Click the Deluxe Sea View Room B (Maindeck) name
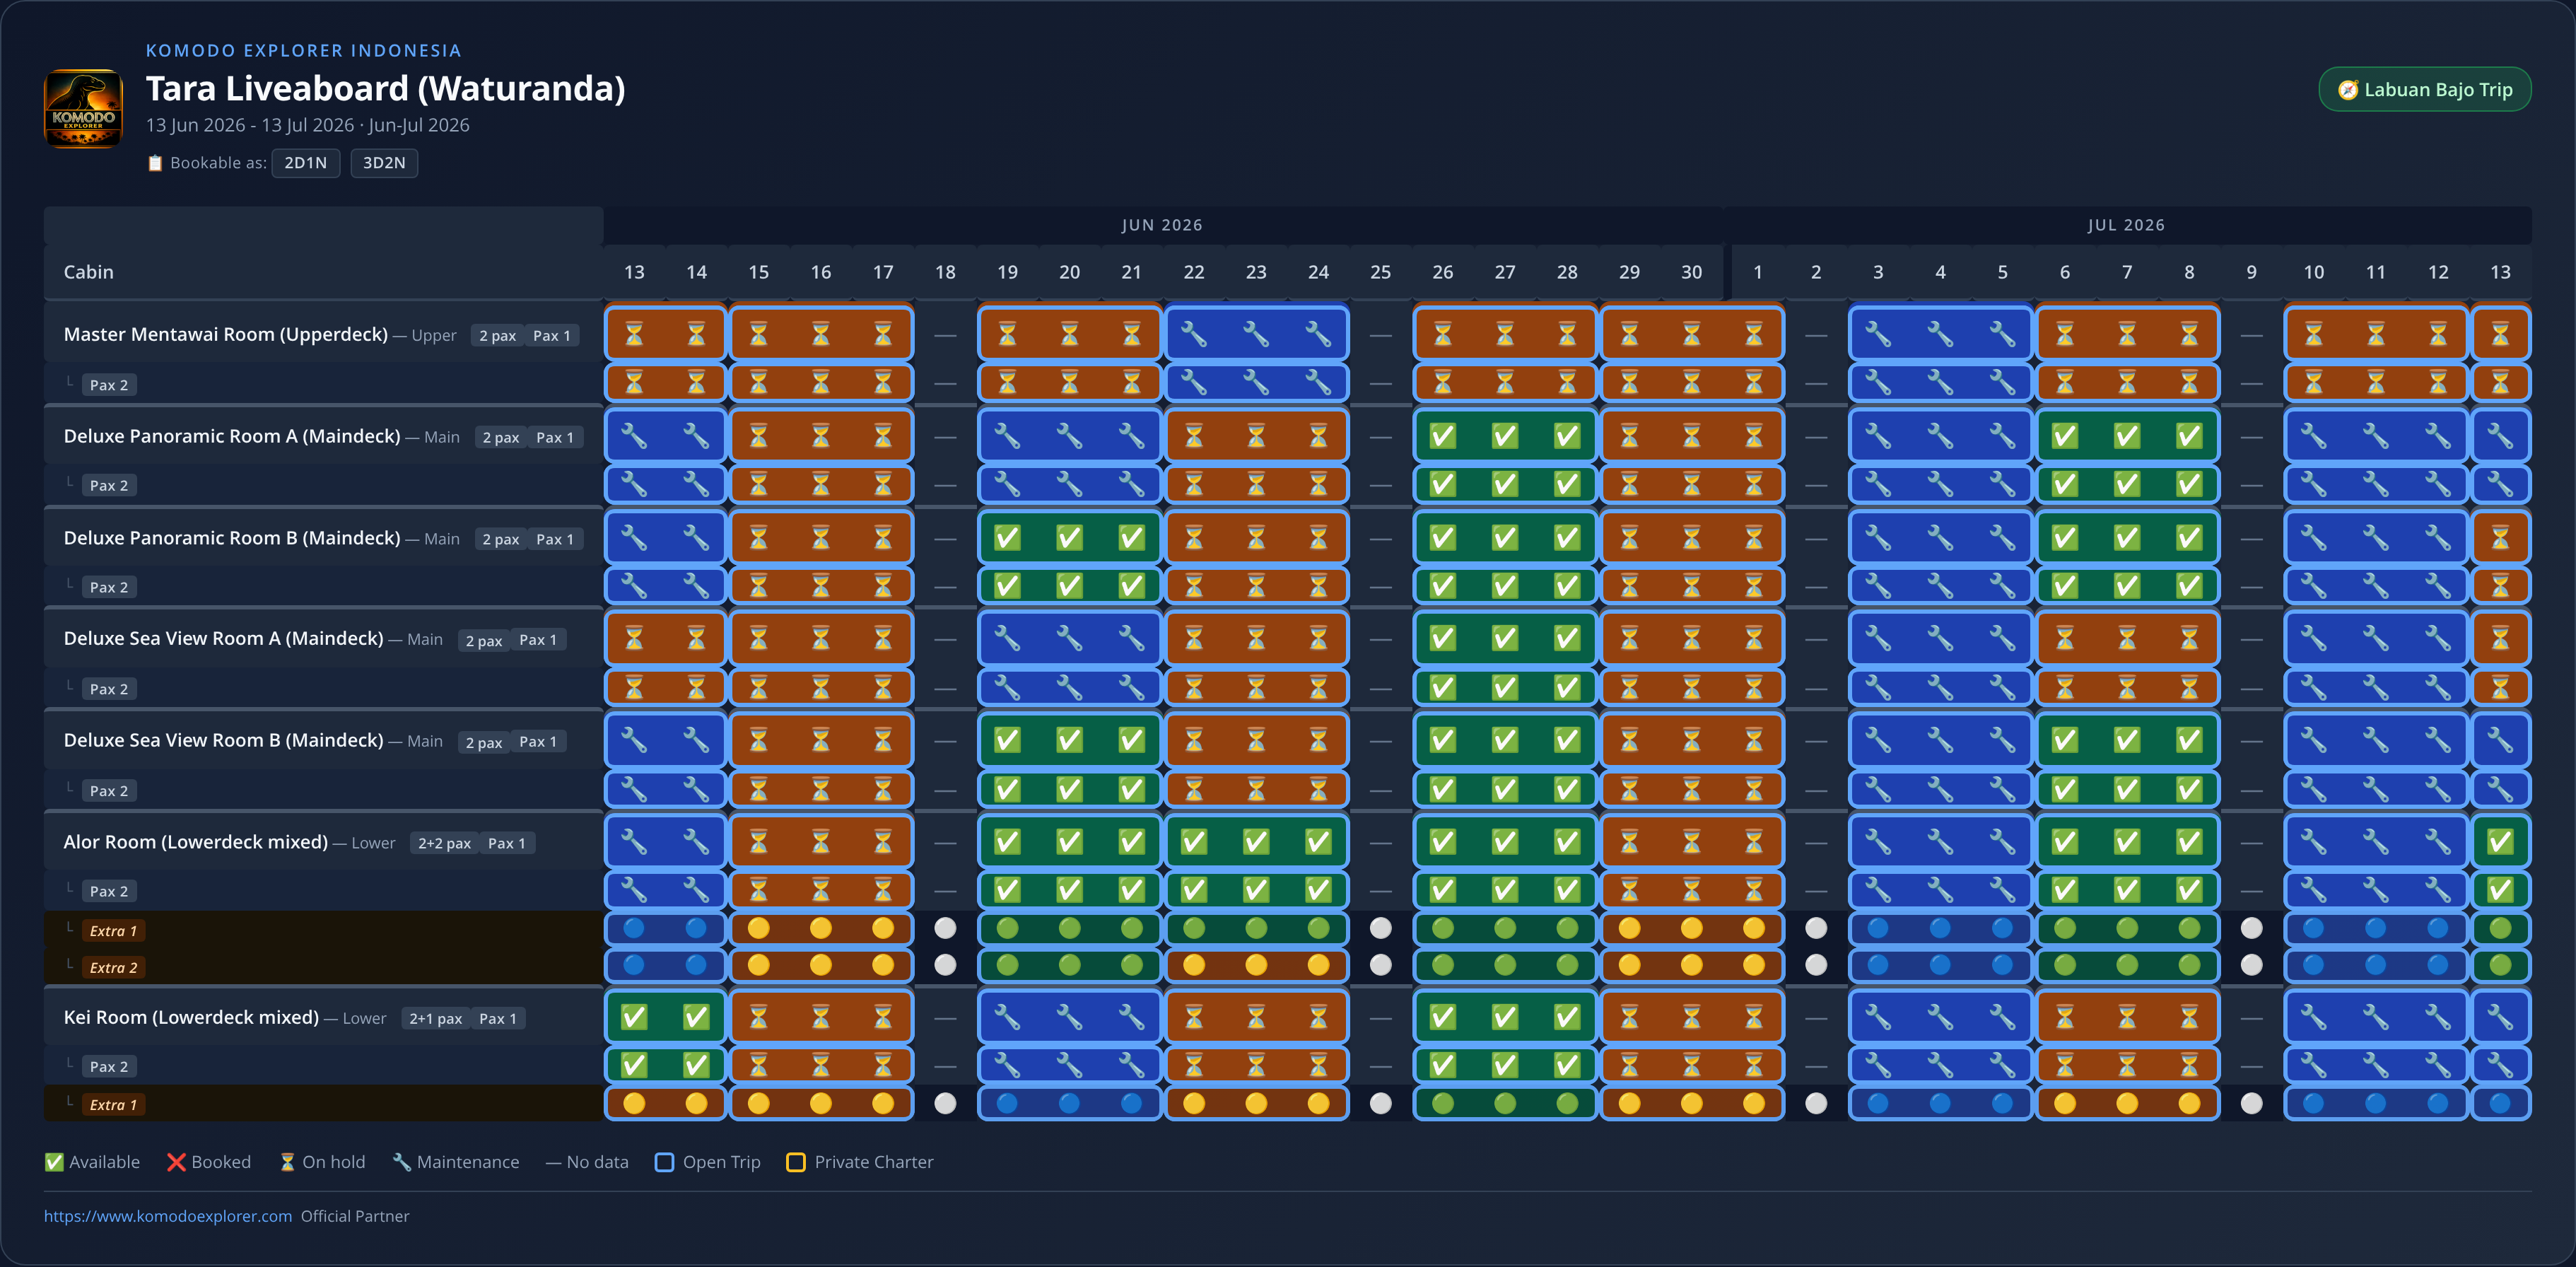The width and height of the screenshot is (2576, 1267). (x=224, y=740)
